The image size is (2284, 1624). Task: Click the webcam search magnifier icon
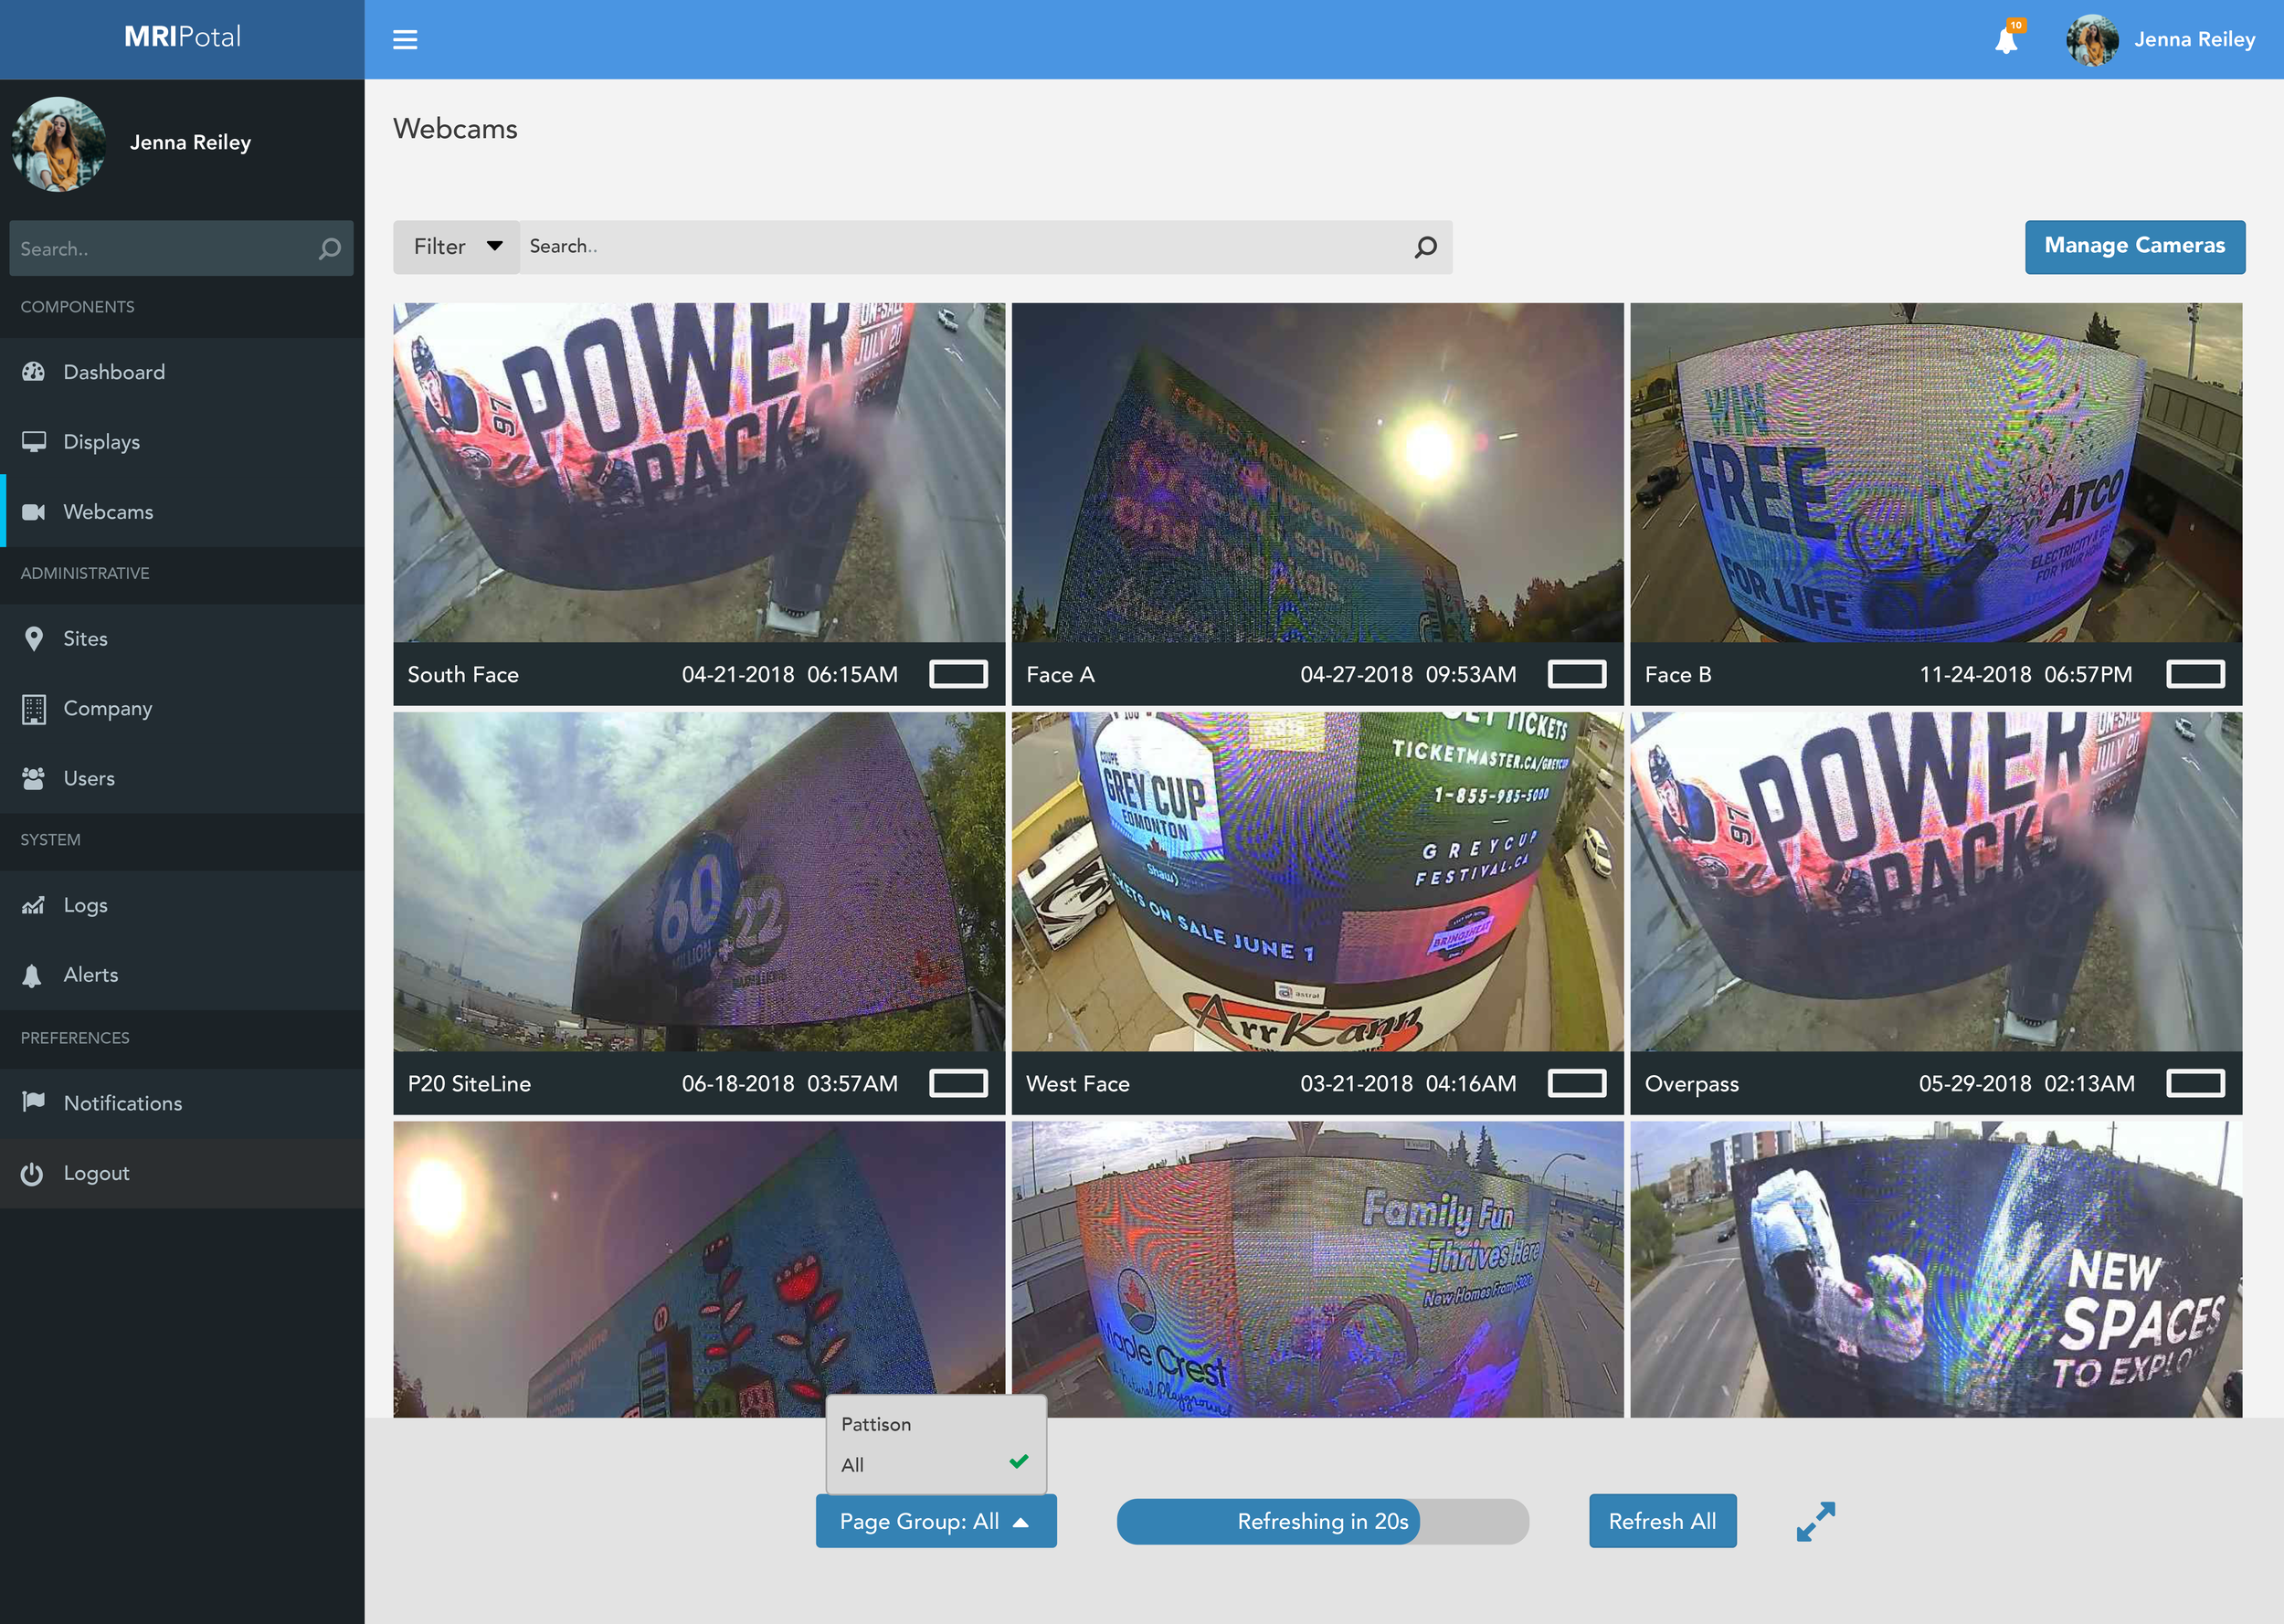tap(1425, 247)
